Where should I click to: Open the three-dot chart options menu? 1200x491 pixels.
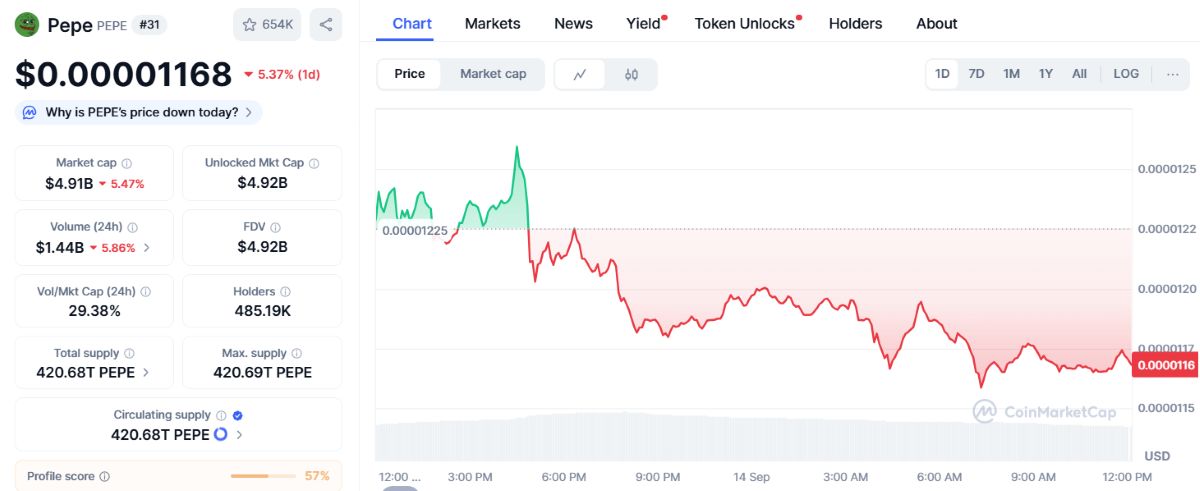pos(1172,74)
